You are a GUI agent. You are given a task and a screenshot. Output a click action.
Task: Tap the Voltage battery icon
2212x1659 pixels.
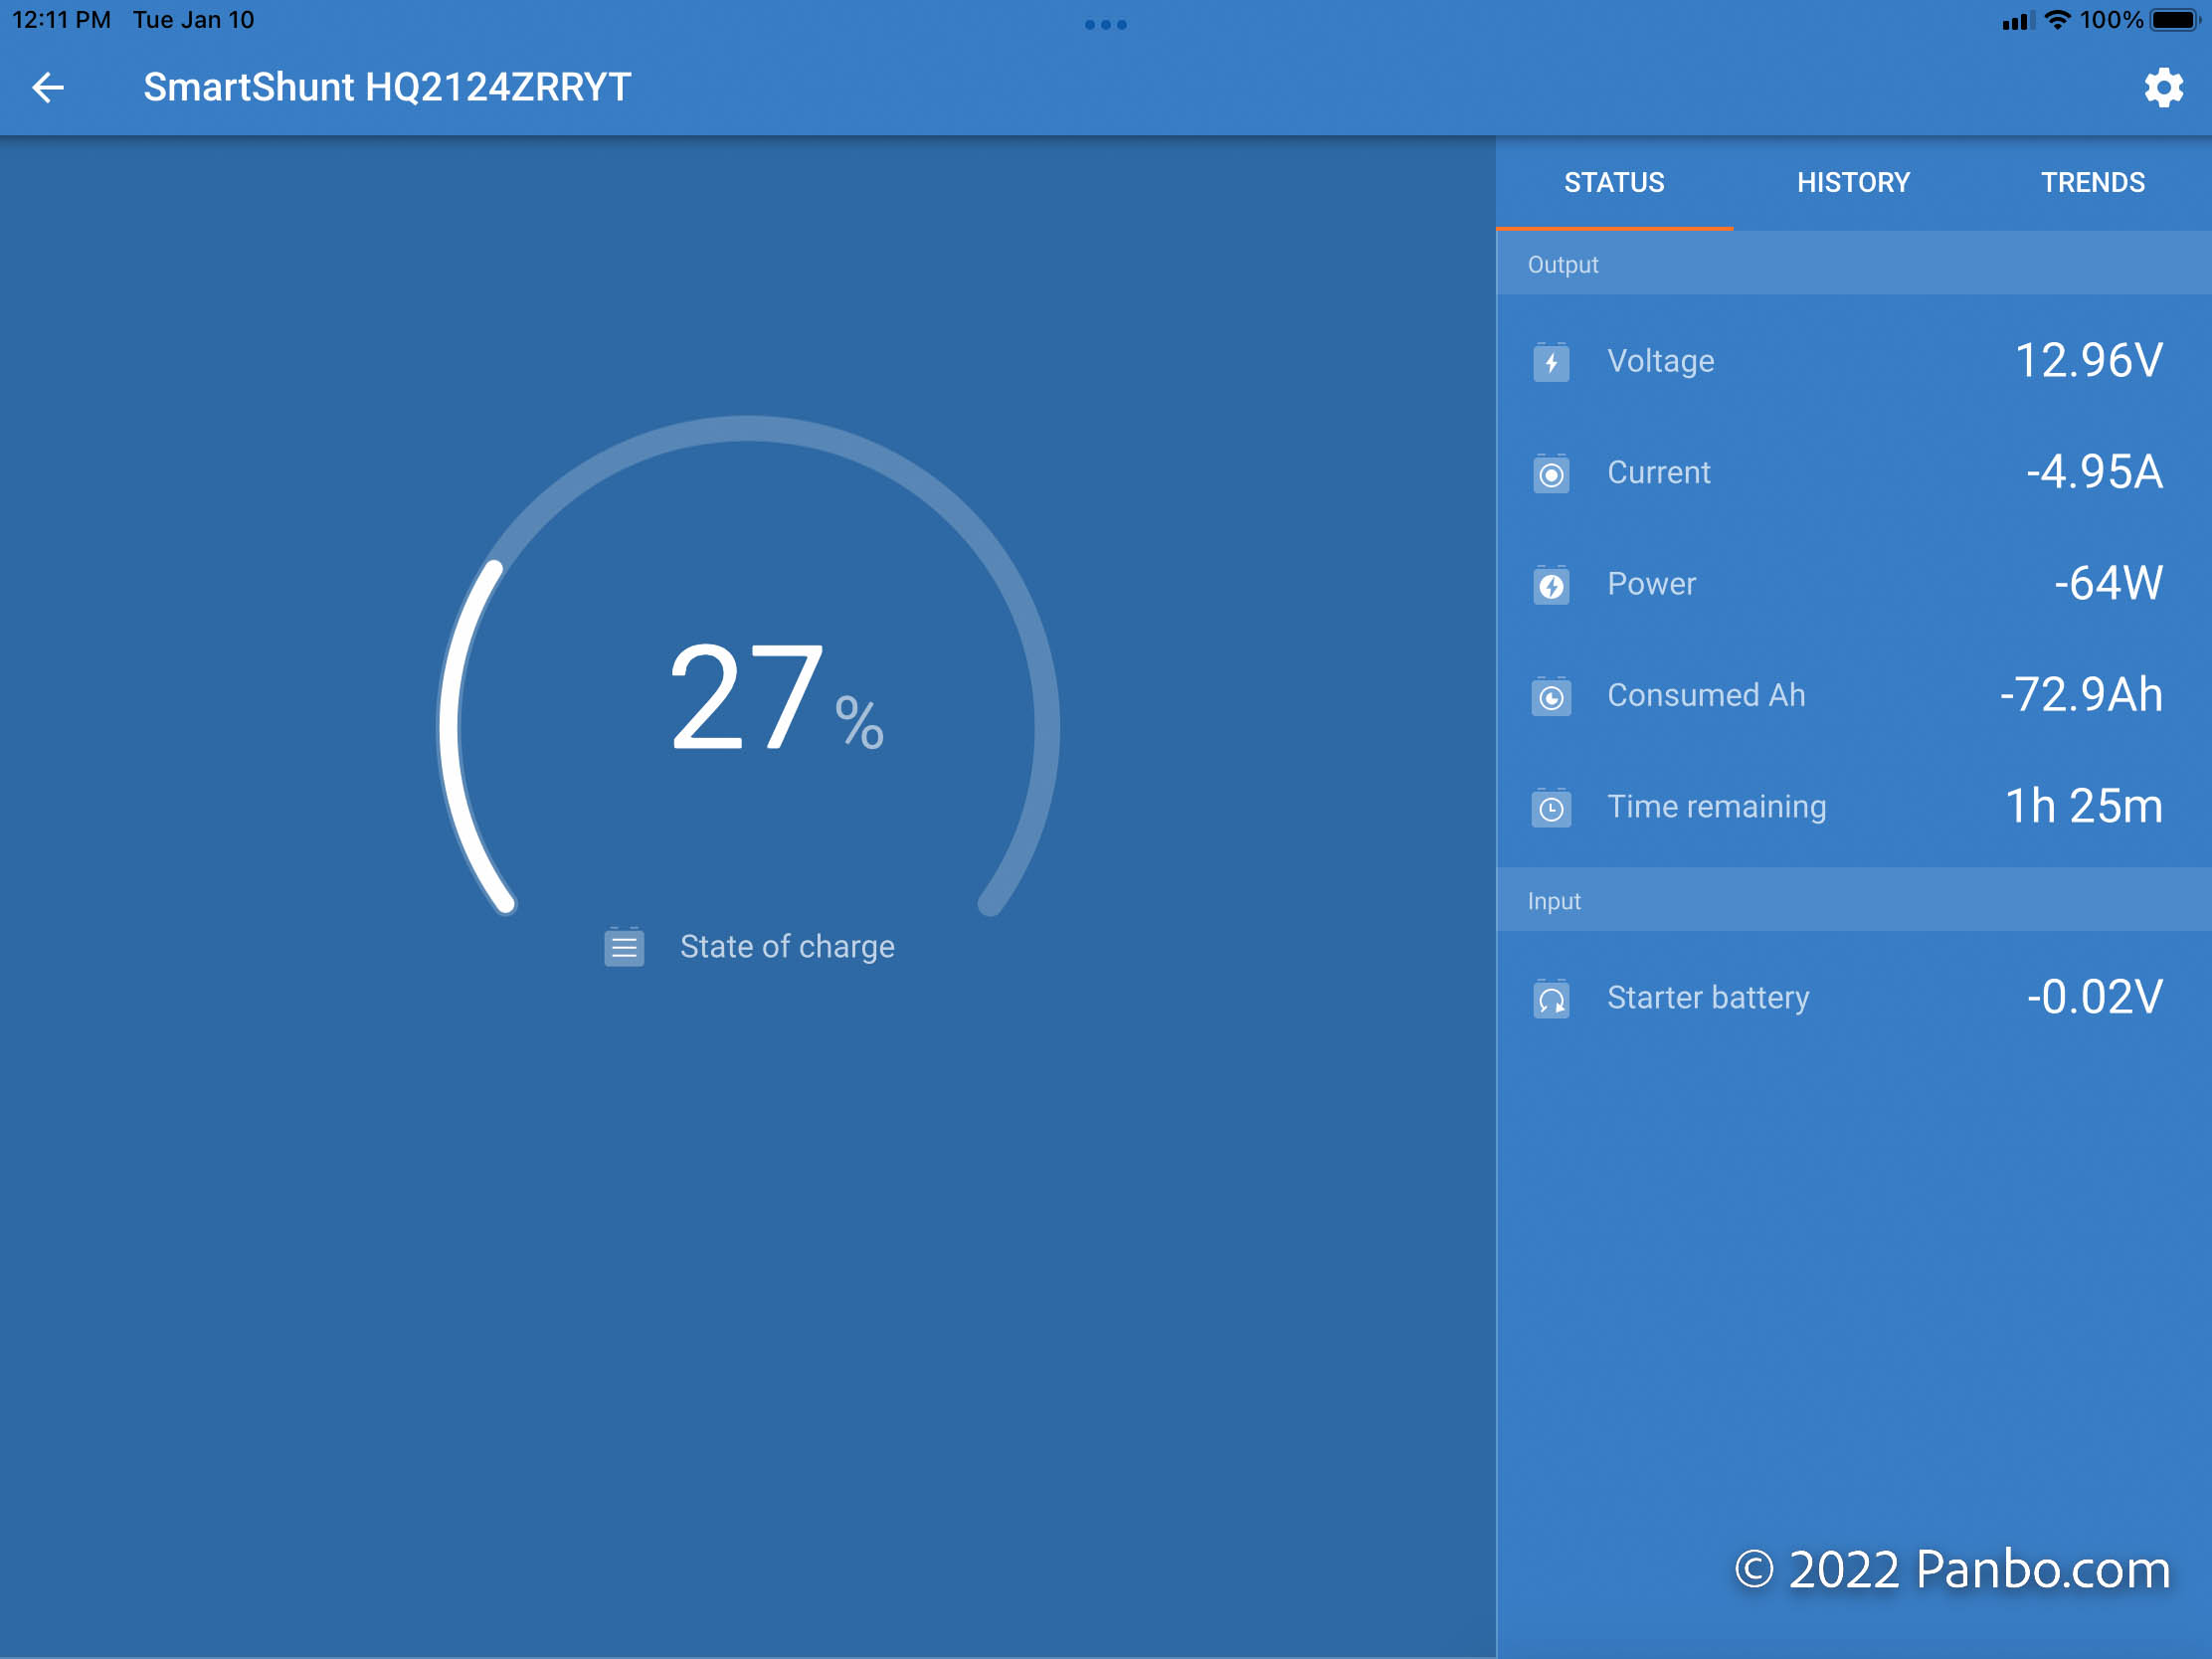coord(1551,362)
